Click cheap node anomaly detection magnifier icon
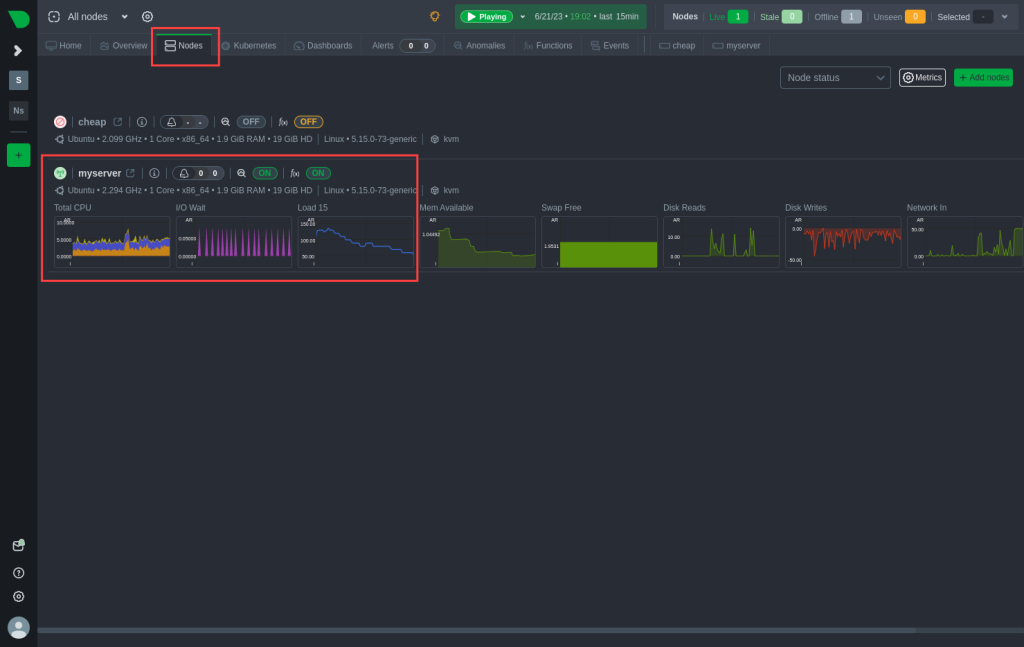 coord(225,122)
